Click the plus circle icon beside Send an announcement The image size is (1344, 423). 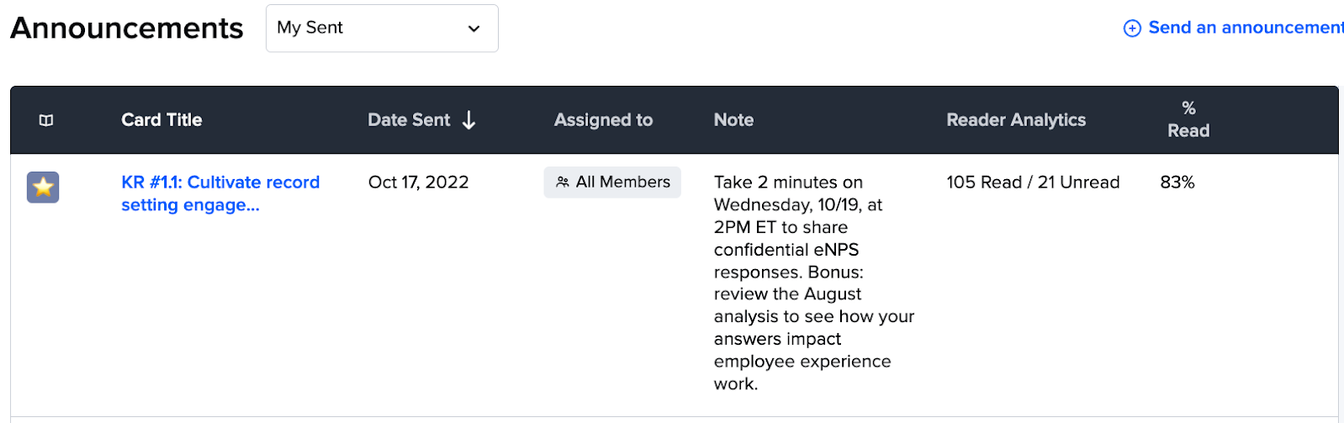pos(1132,29)
